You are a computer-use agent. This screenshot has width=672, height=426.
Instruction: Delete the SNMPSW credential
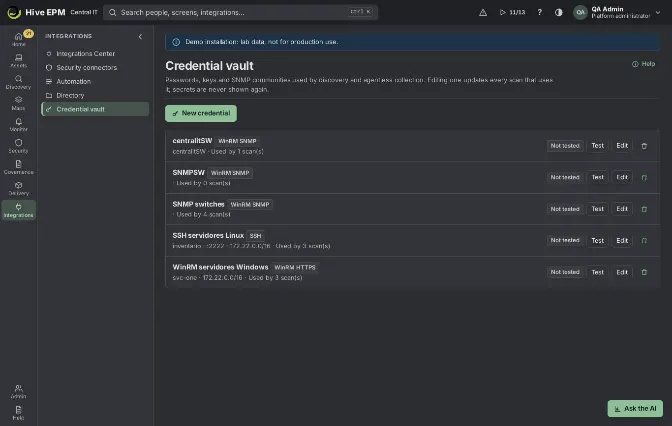point(644,177)
